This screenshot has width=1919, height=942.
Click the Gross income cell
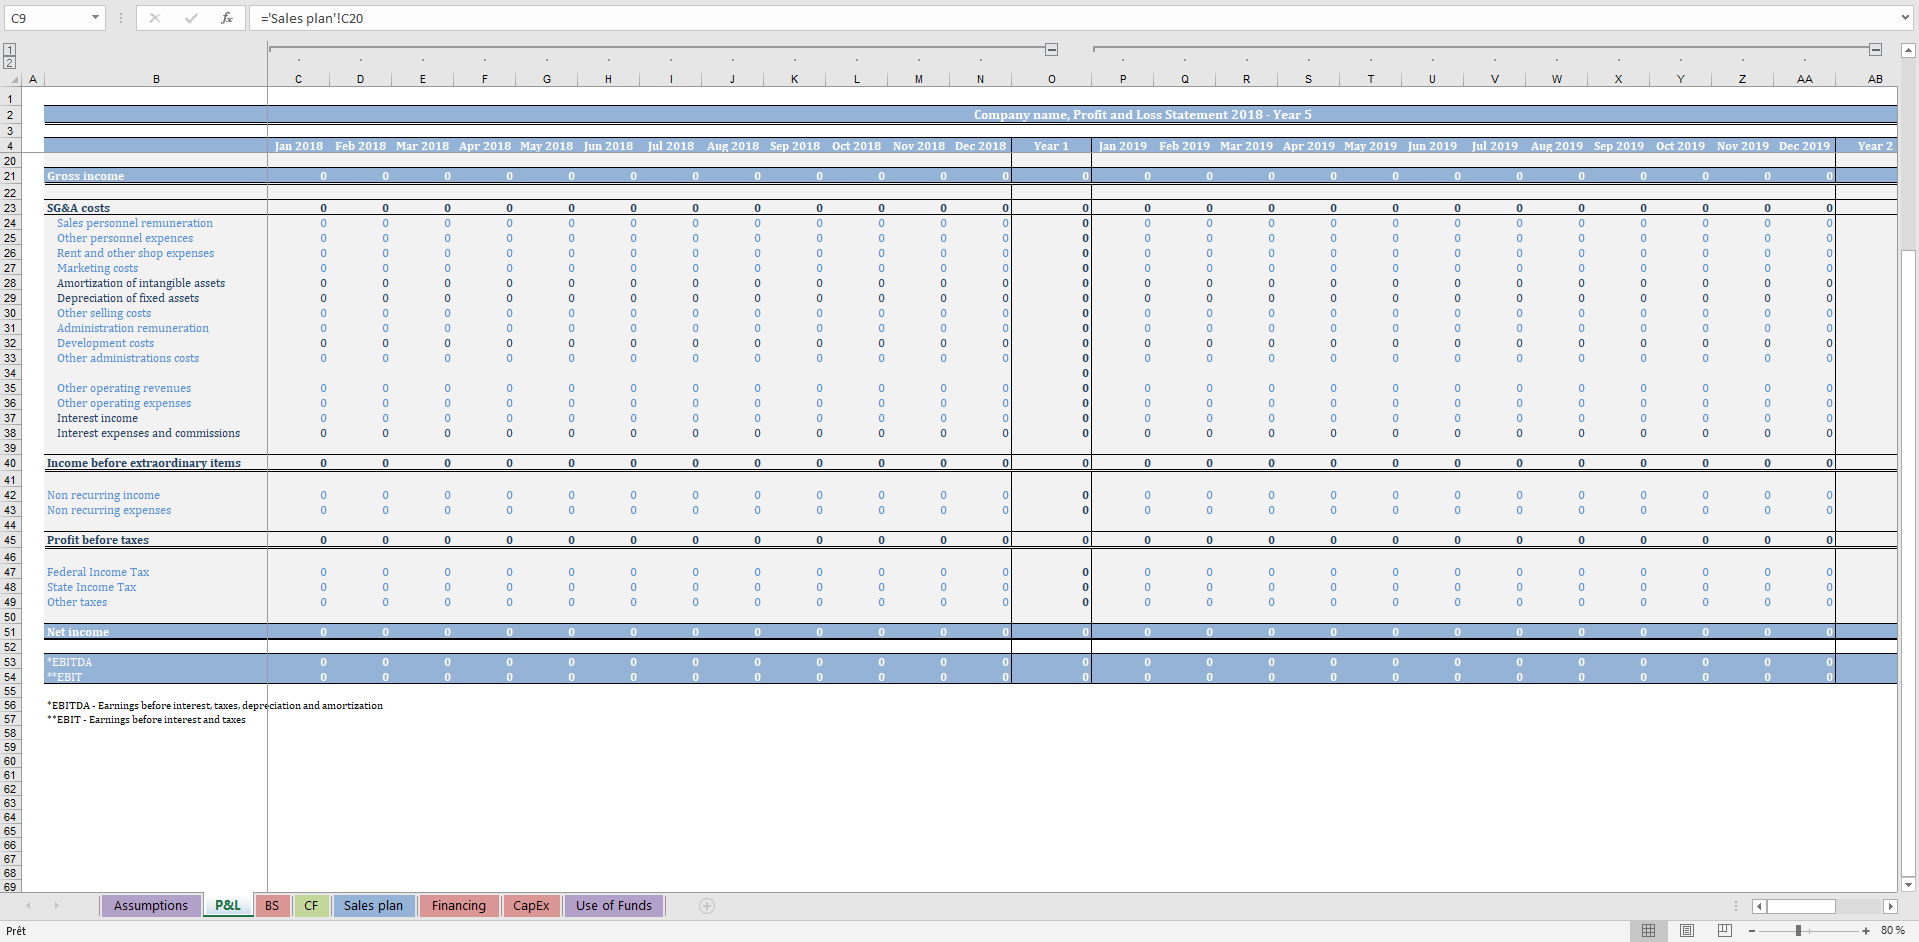[155, 176]
